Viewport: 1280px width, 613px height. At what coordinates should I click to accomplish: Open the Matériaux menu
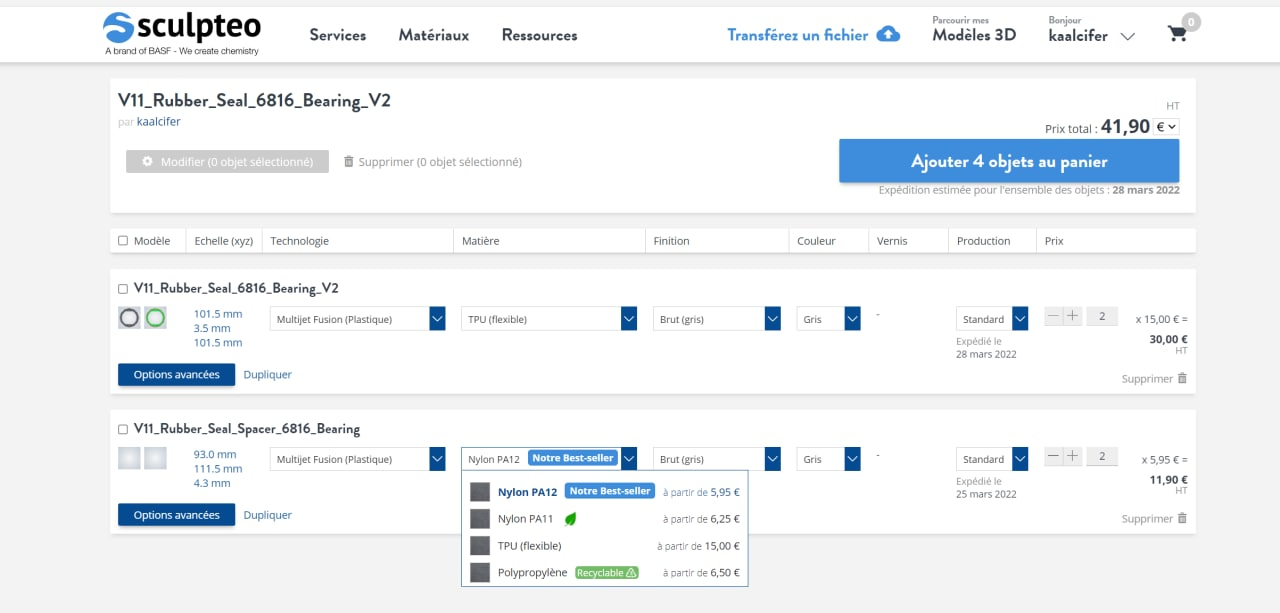point(434,35)
